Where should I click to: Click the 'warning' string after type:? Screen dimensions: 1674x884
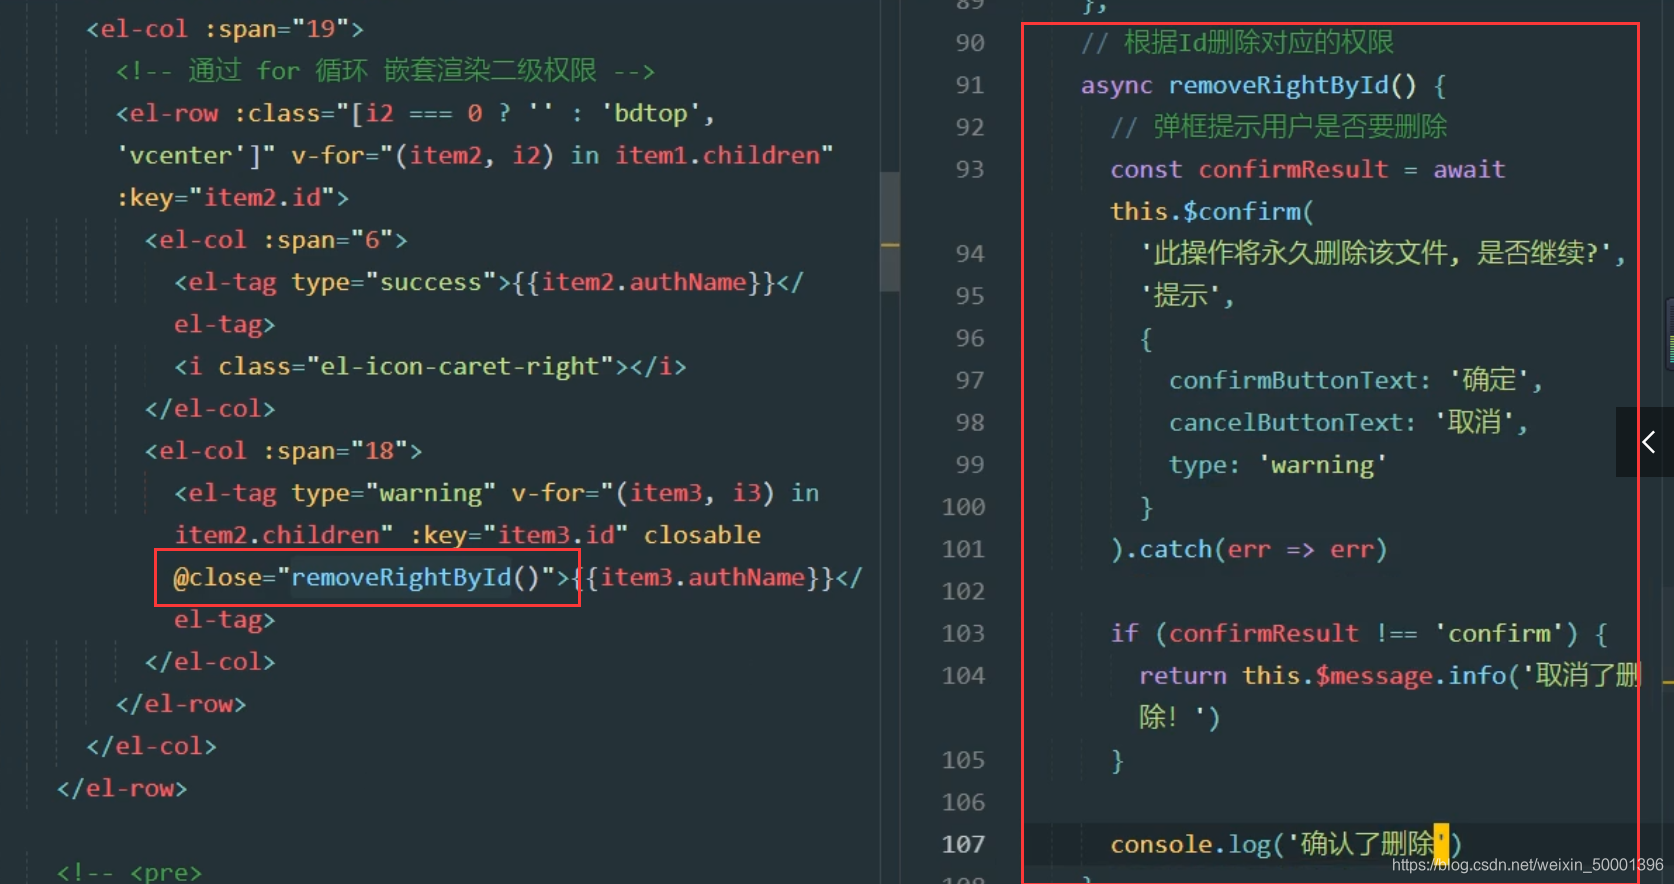[1323, 465]
